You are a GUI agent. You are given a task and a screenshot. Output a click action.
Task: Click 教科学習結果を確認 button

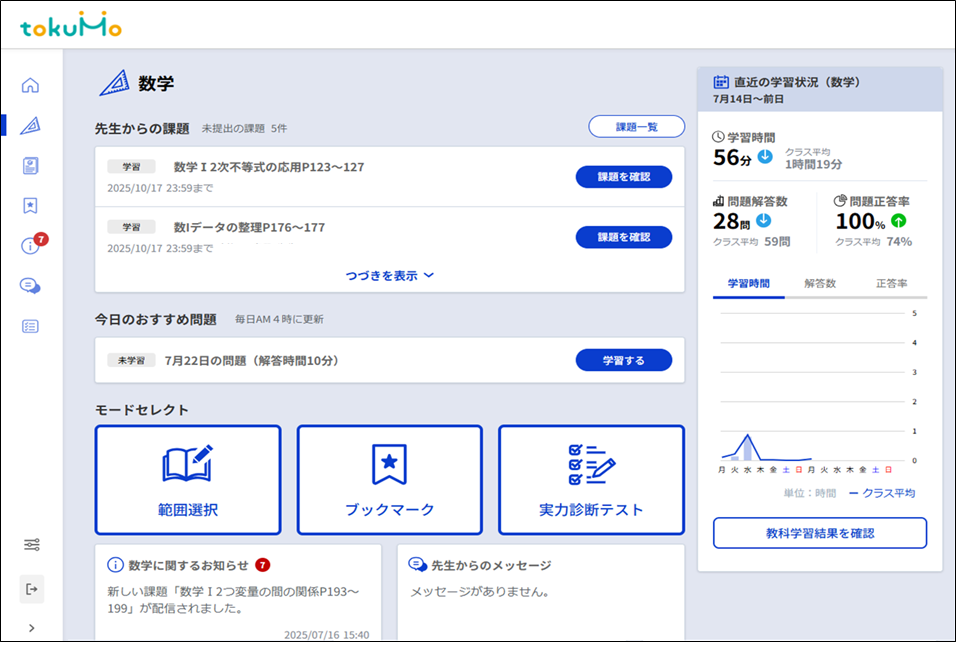819,533
